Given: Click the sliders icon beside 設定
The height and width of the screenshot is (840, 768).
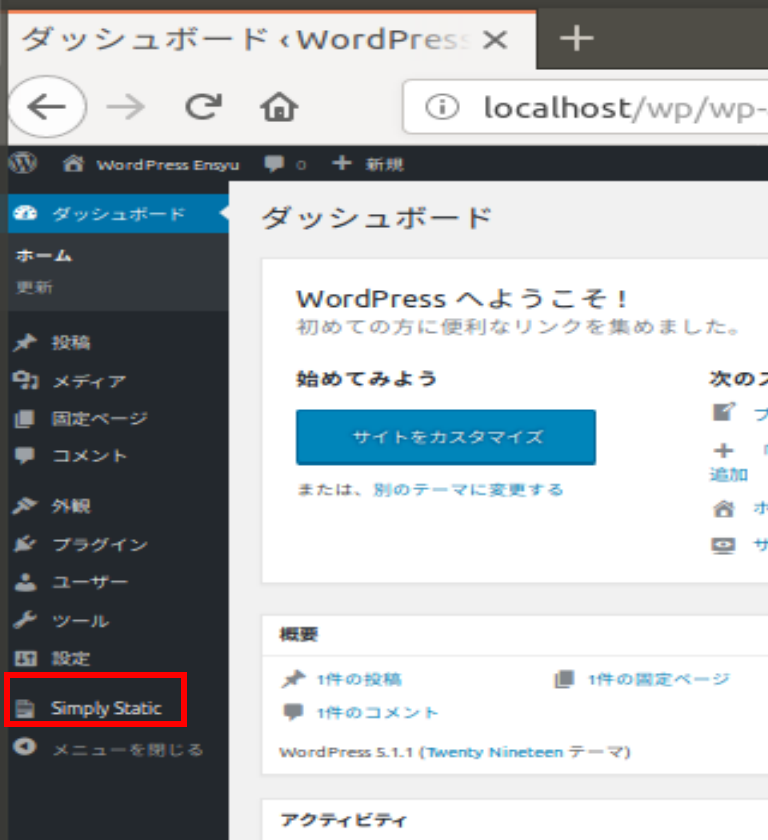Looking at the screenshot, I should (25, 658).
